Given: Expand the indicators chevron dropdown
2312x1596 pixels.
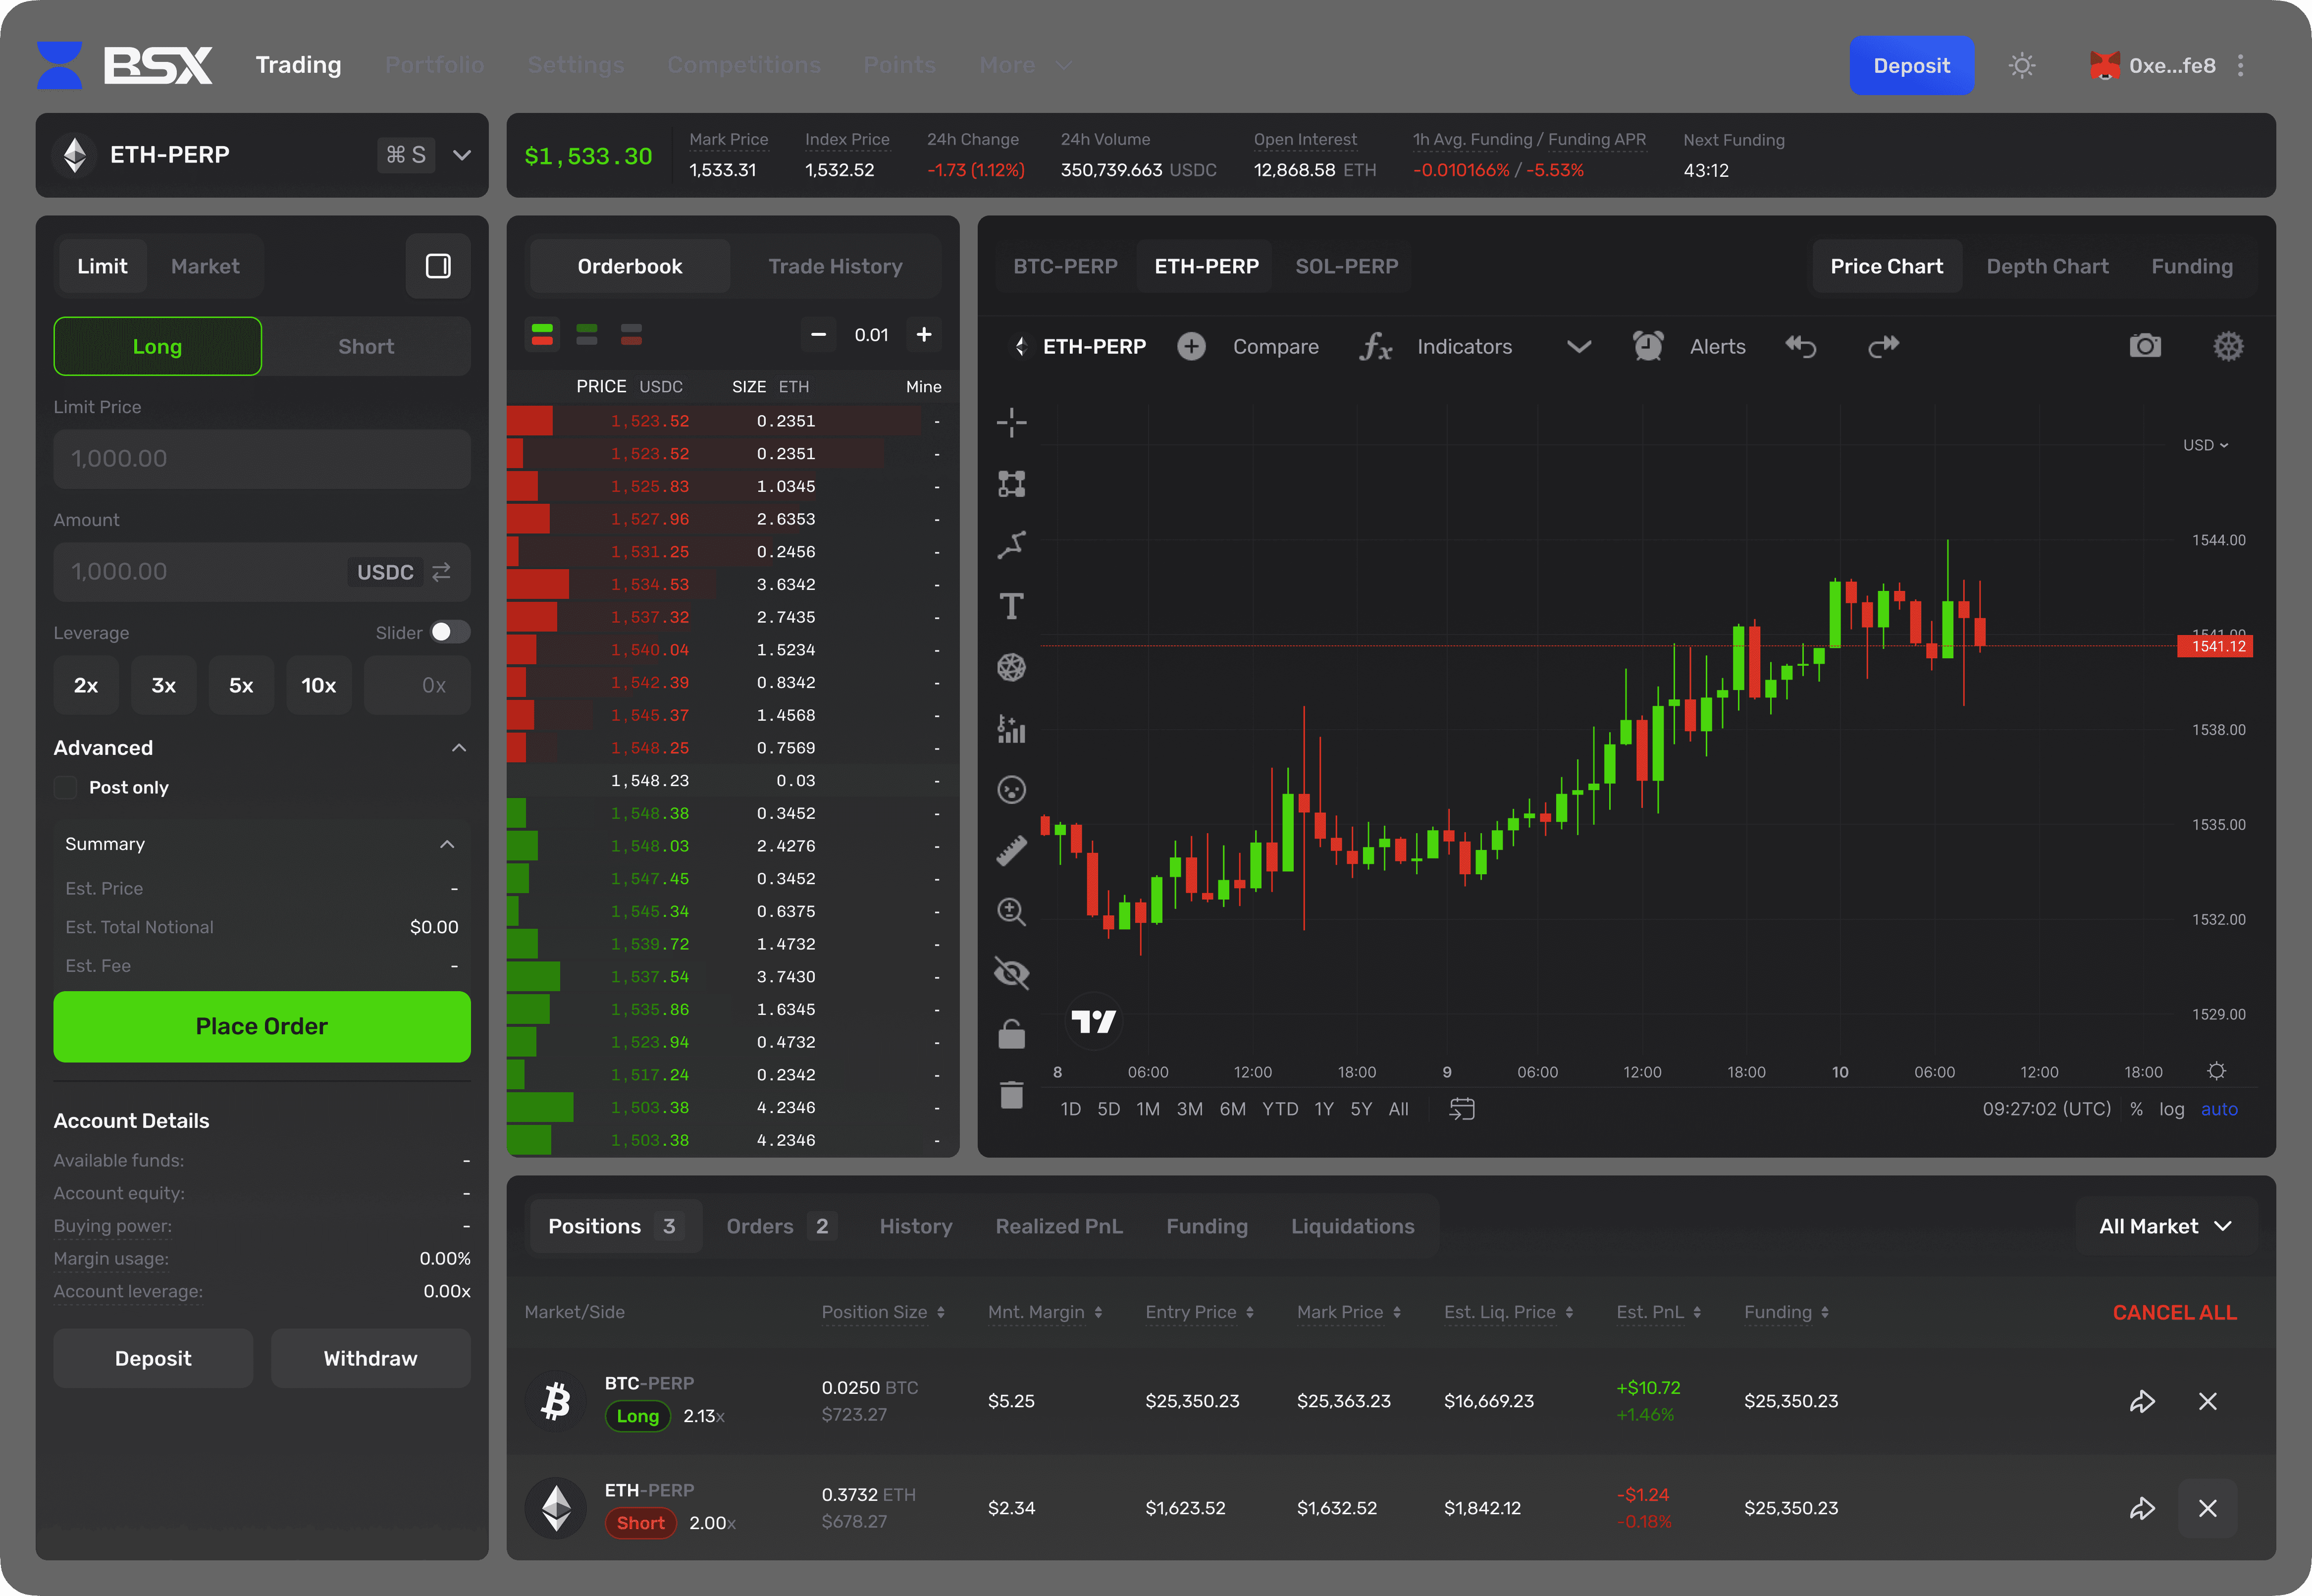Looking at the screenshot, I should pos(1578,347).
